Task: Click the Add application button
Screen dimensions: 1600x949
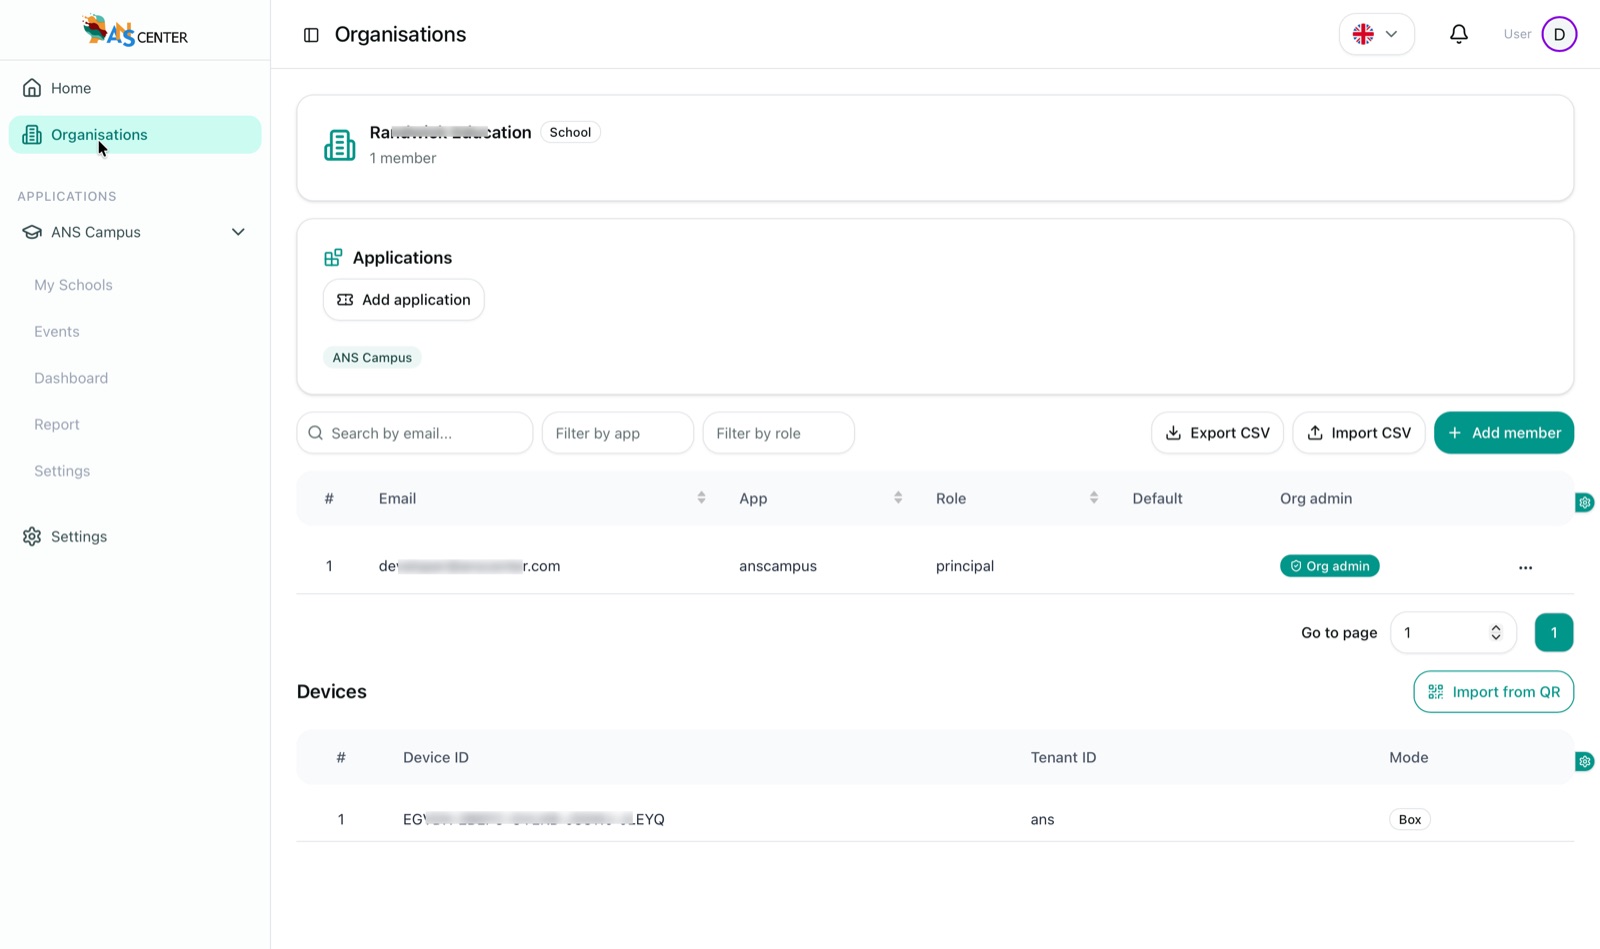Action: click(x=404, y=300)
